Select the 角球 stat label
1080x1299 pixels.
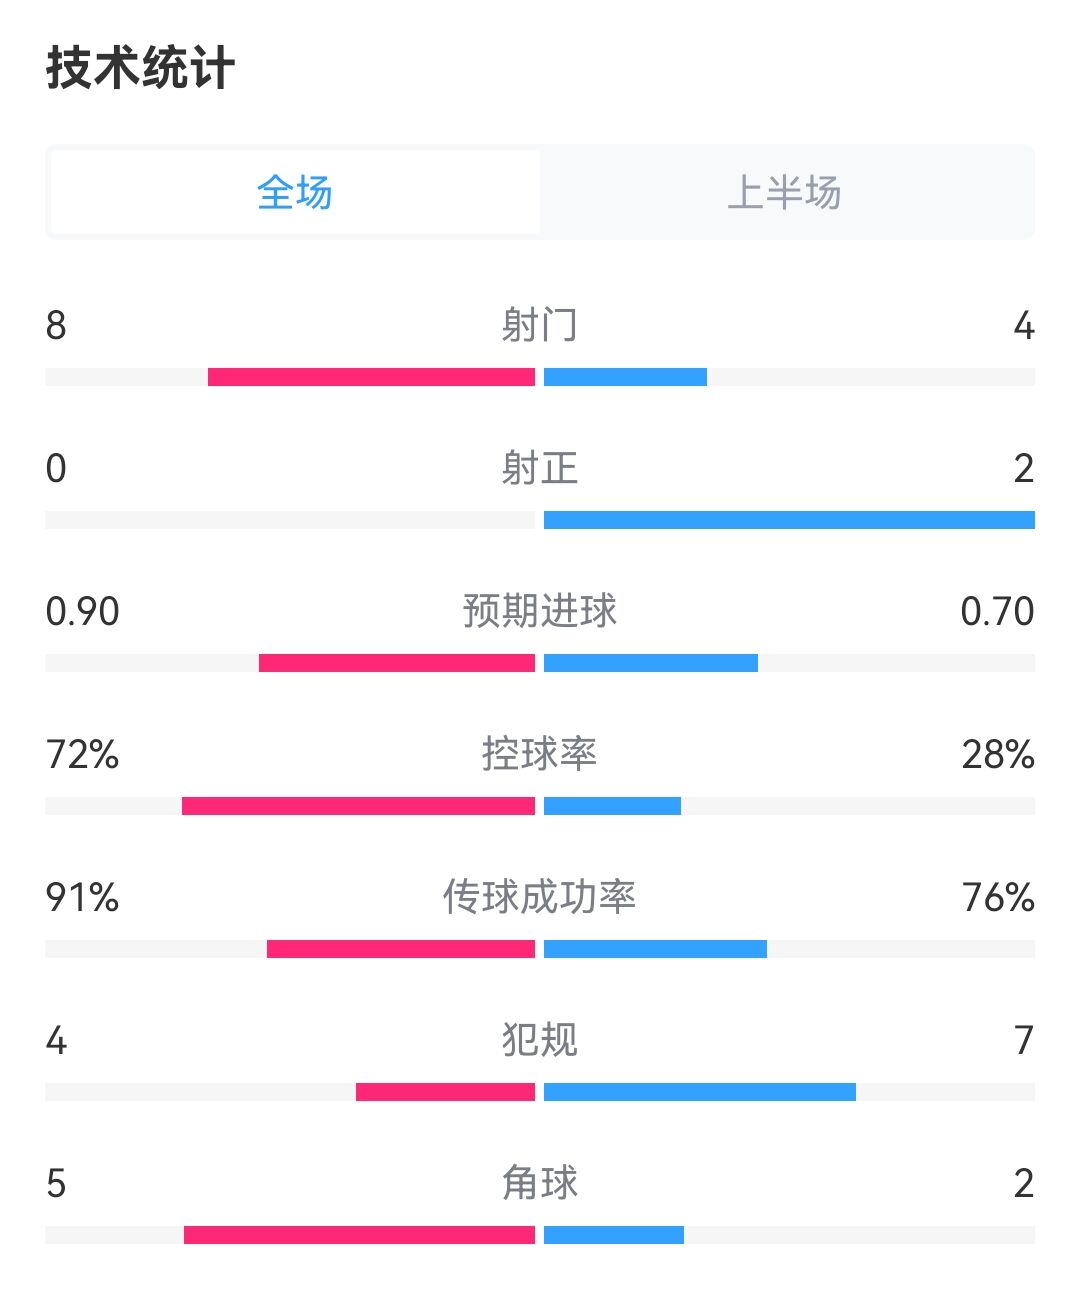(539, 1183)
